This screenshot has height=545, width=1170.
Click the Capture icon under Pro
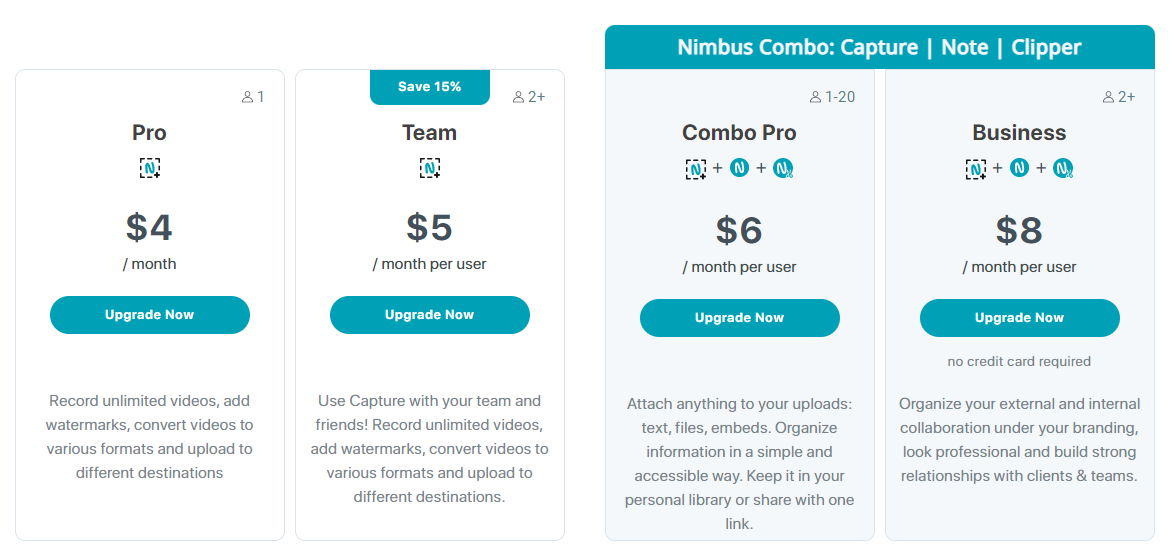[x=150, y=168]
